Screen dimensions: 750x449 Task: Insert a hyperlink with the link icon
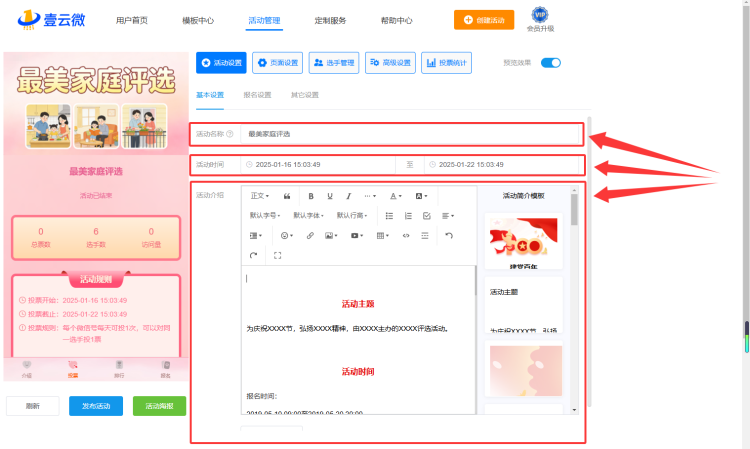(310, 235)
